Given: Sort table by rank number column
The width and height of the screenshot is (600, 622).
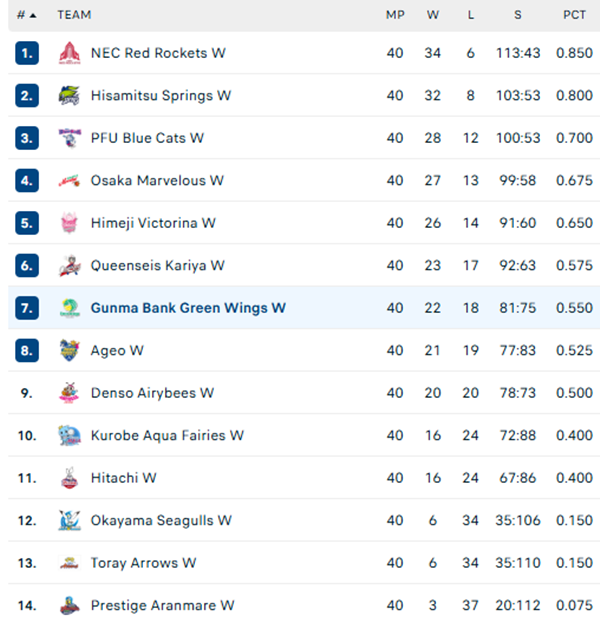Looking at the screenshot, I should [x=26, y=15].
